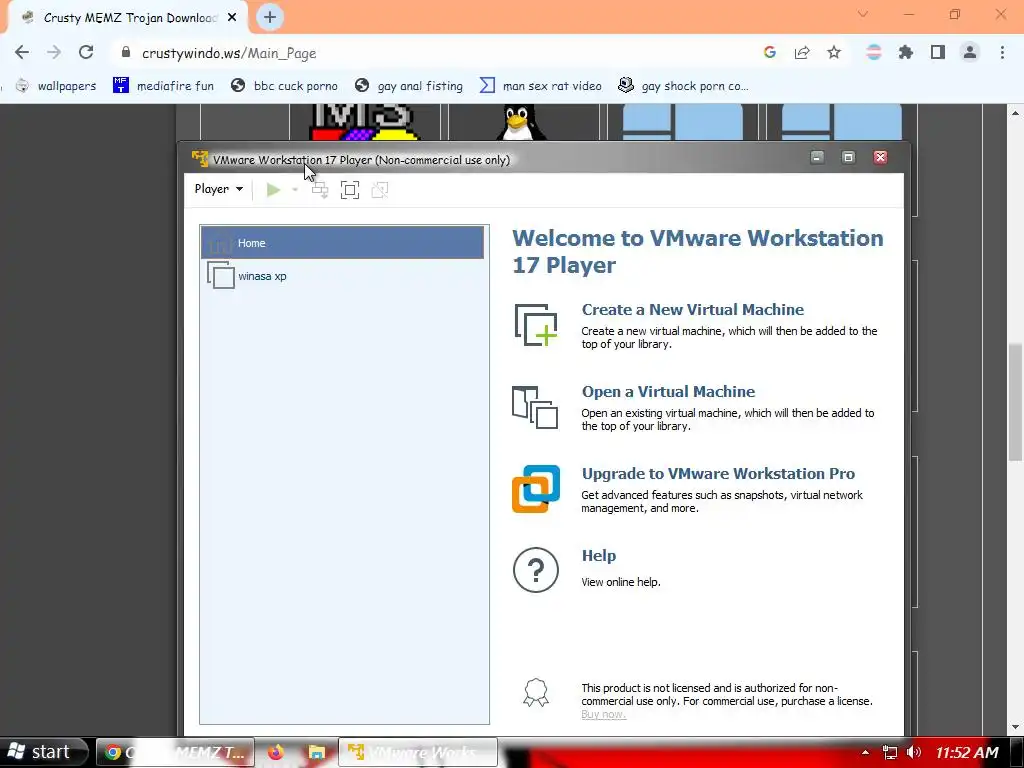
Task: Click the winasa xp VM icon
Action: click(x=221, y=276)
